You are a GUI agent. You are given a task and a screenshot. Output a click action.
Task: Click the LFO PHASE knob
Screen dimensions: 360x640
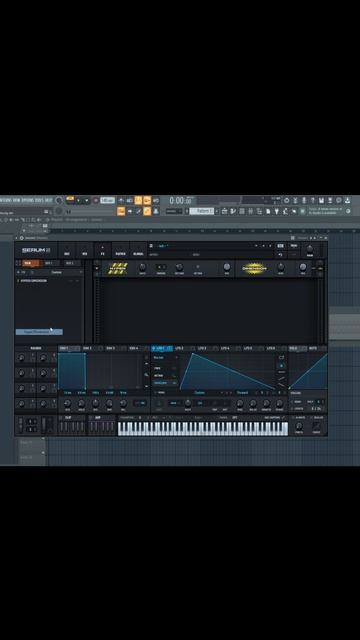(x=280, y=403)
